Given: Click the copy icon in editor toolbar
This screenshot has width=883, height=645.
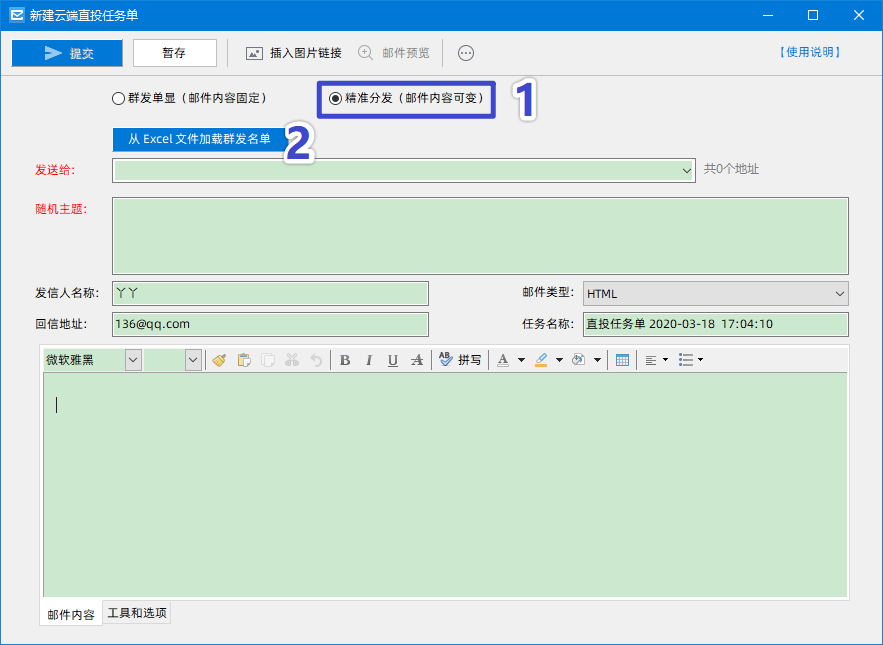Looking at the screenshot, I should (268, 360).
